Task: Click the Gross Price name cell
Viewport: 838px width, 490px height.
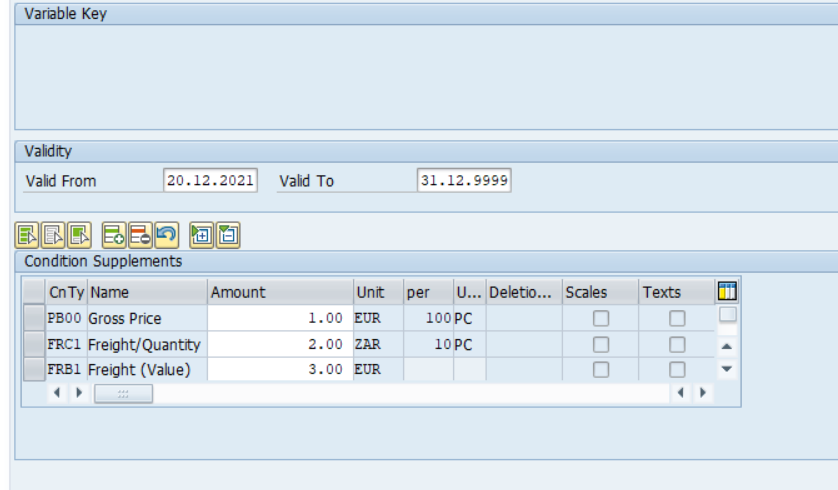Action: pos(147,318)
